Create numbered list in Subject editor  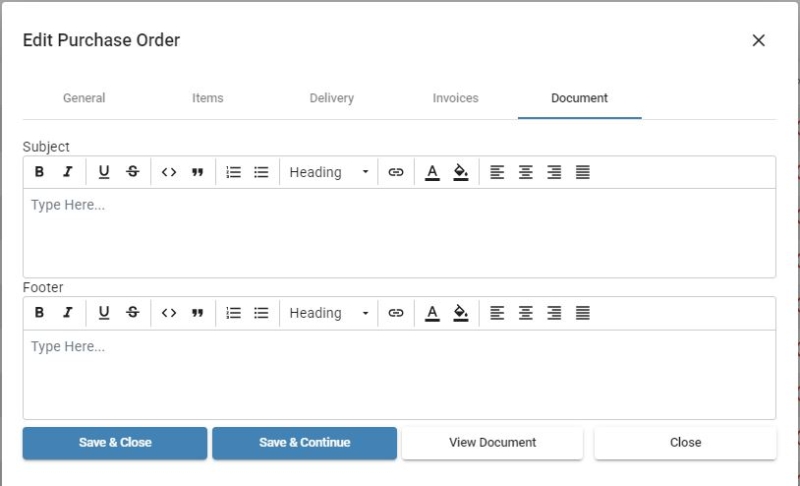tap(233, 172)
